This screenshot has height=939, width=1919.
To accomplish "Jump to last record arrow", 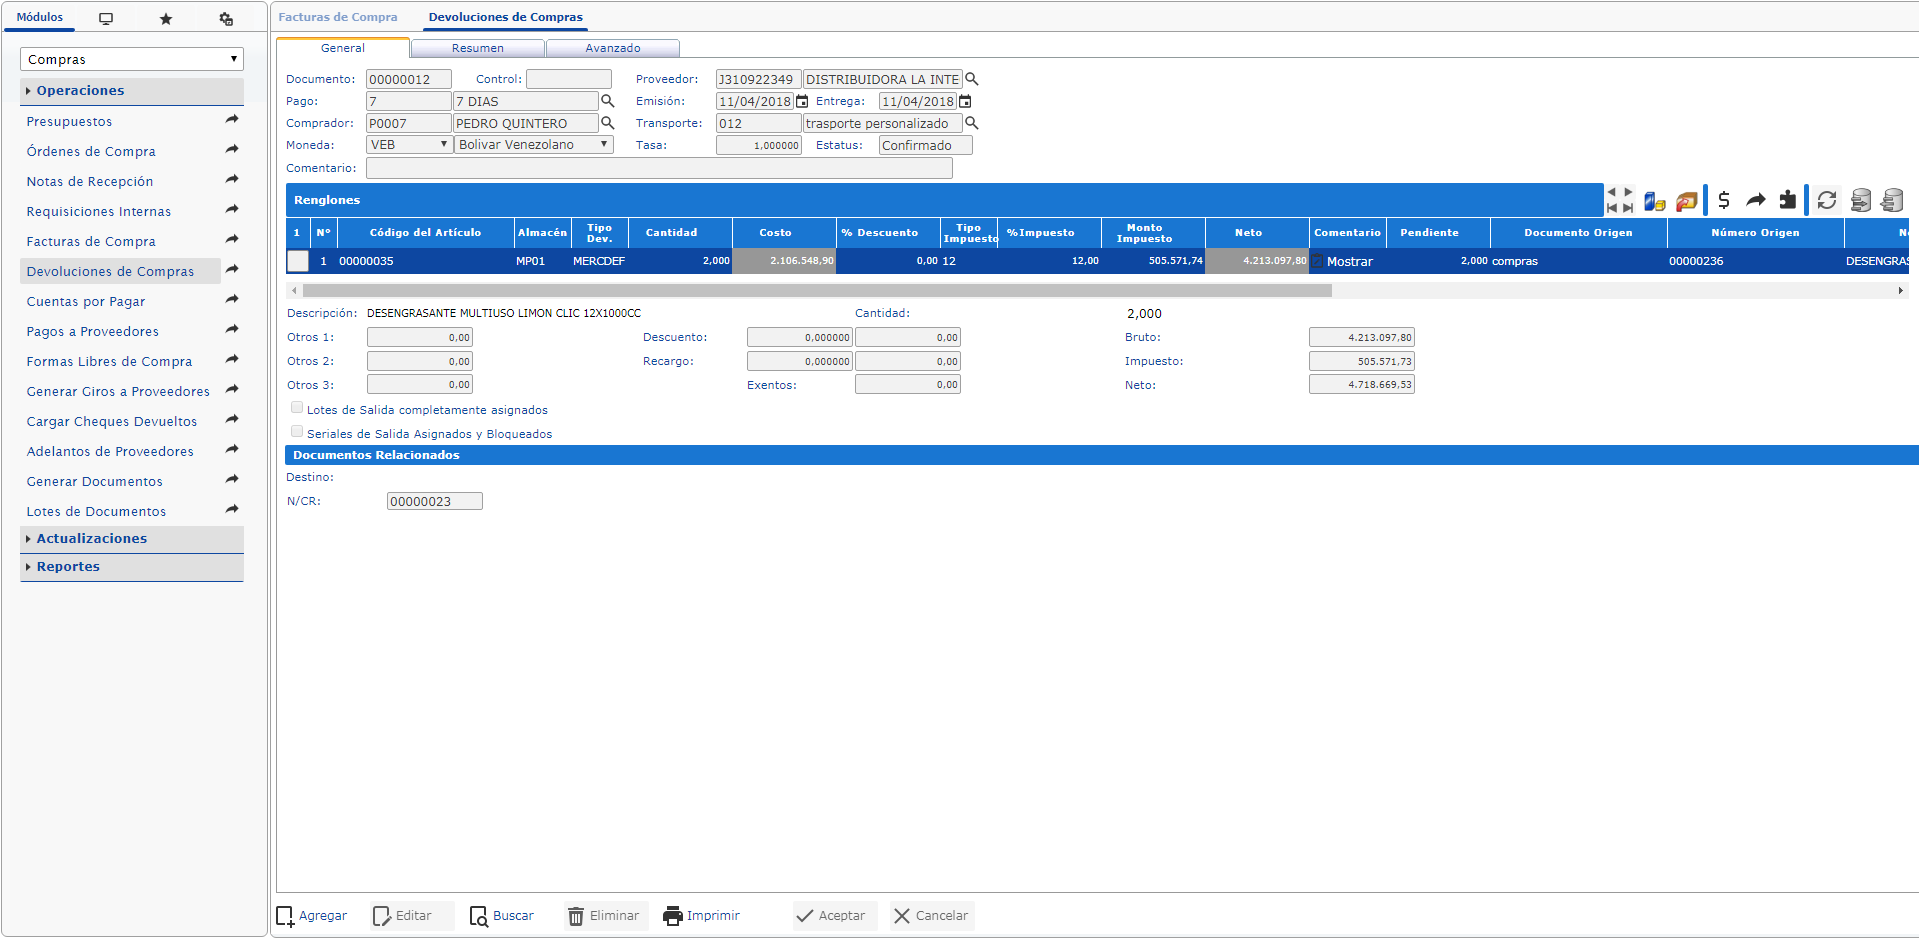I will click(1628, 208).
